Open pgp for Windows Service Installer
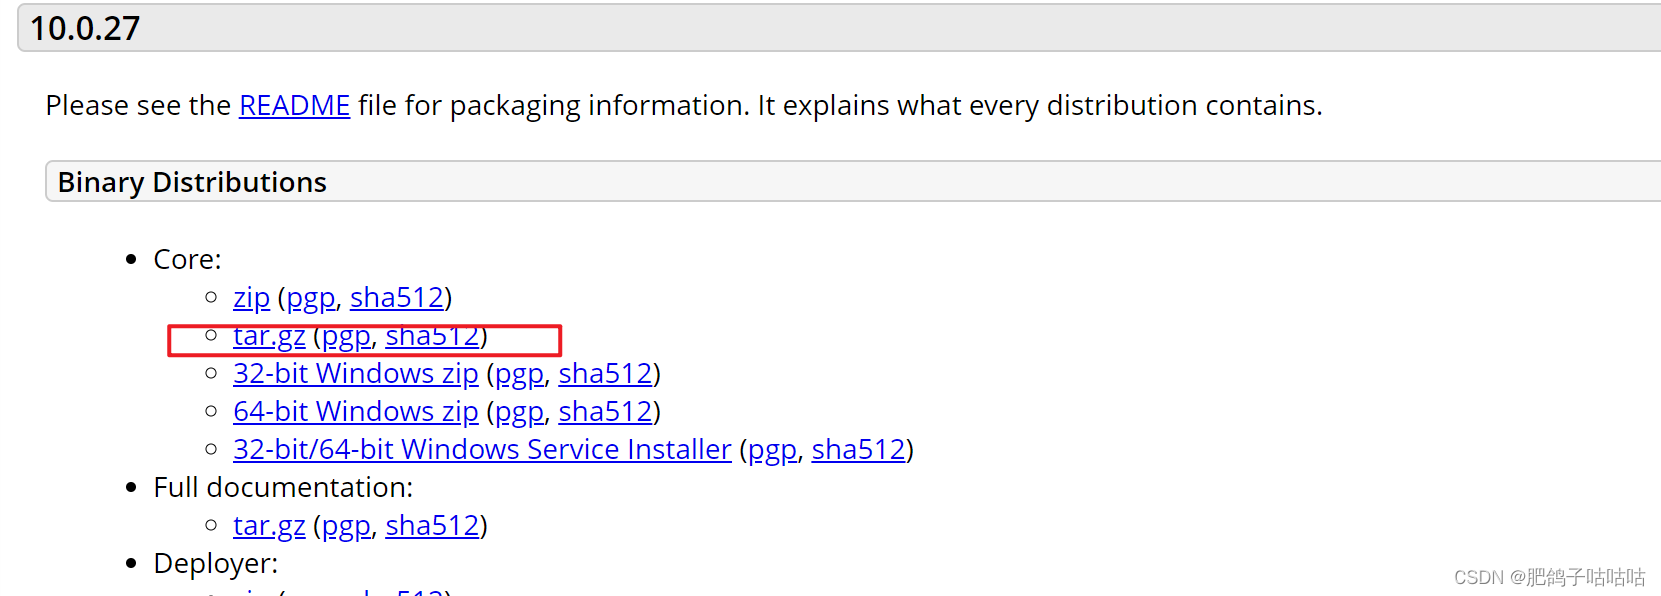1661x596 pixels. 773,450
